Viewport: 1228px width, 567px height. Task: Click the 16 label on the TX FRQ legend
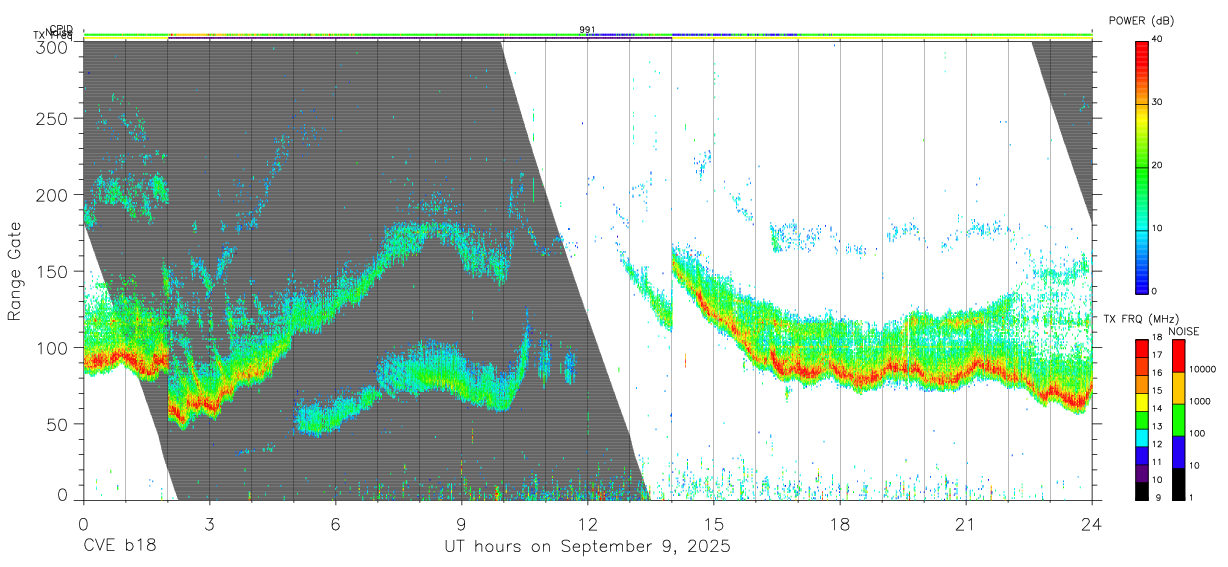(x=1158, y=373)
